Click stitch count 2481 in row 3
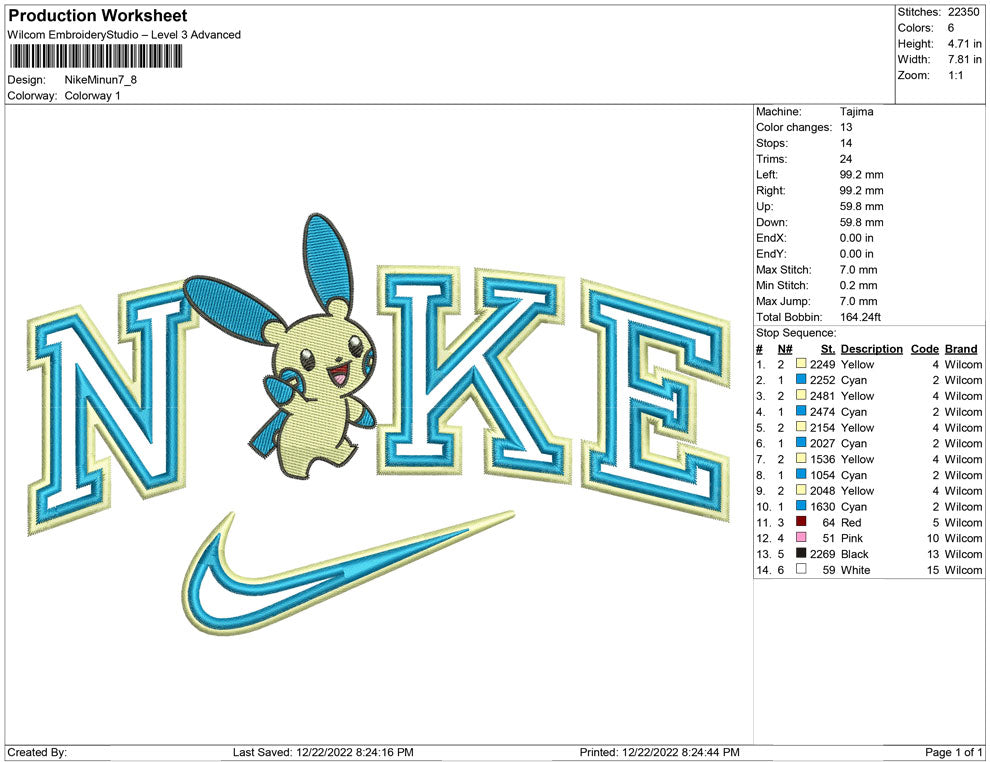990x762 pixels. (823, 396)
